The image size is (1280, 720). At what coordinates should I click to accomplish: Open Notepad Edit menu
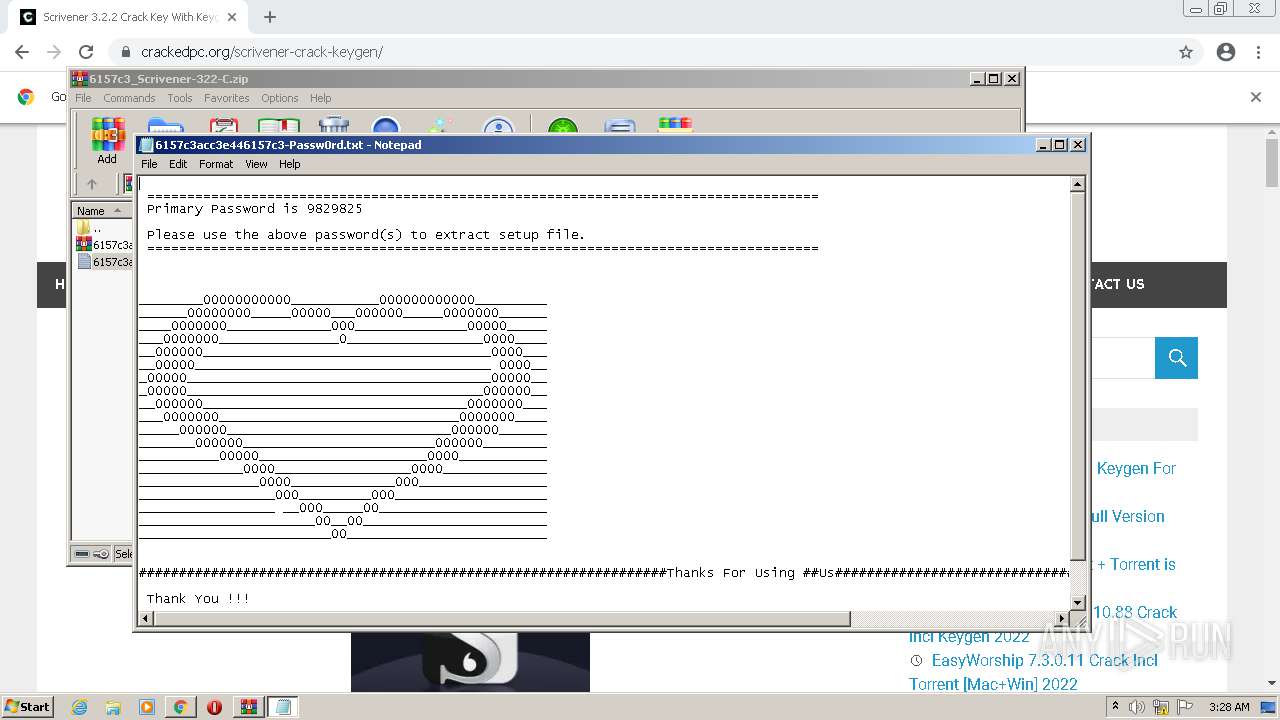178,164
